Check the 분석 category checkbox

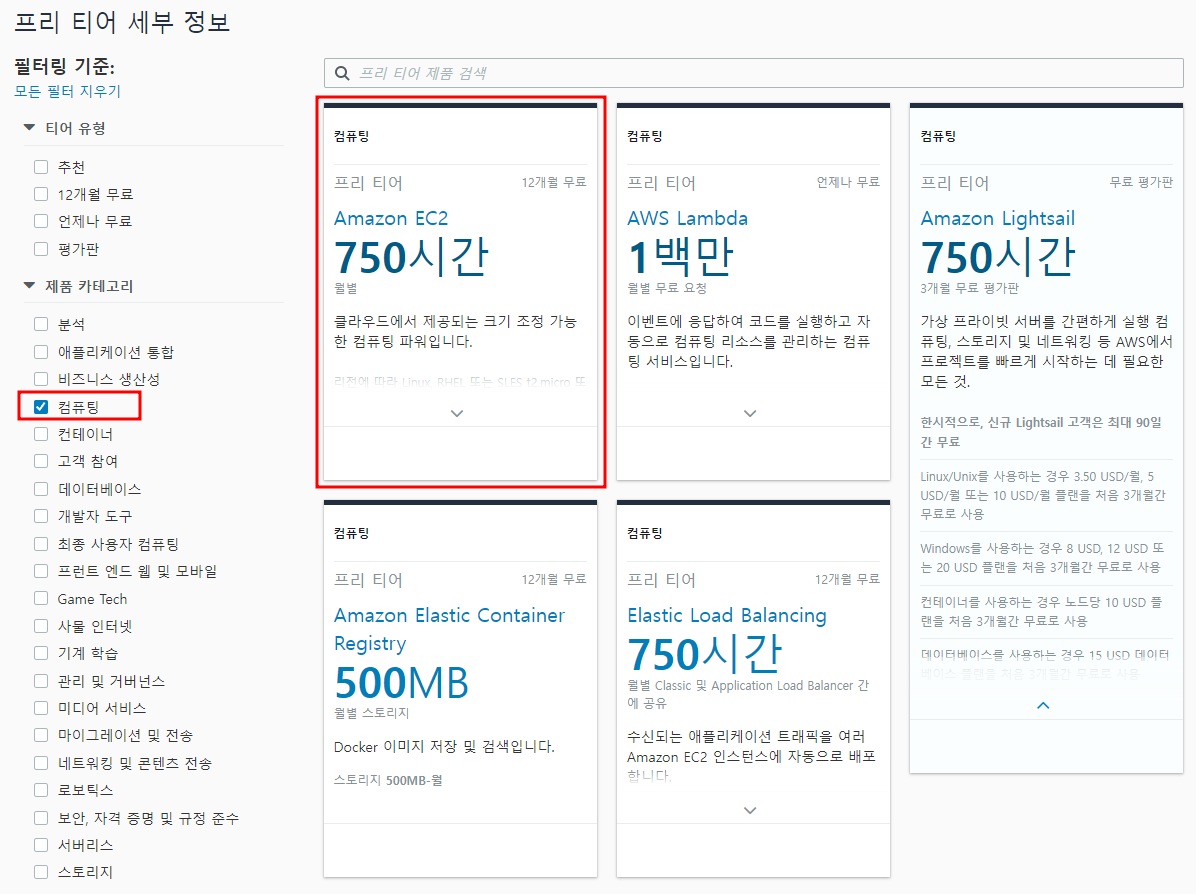[41, 324]
